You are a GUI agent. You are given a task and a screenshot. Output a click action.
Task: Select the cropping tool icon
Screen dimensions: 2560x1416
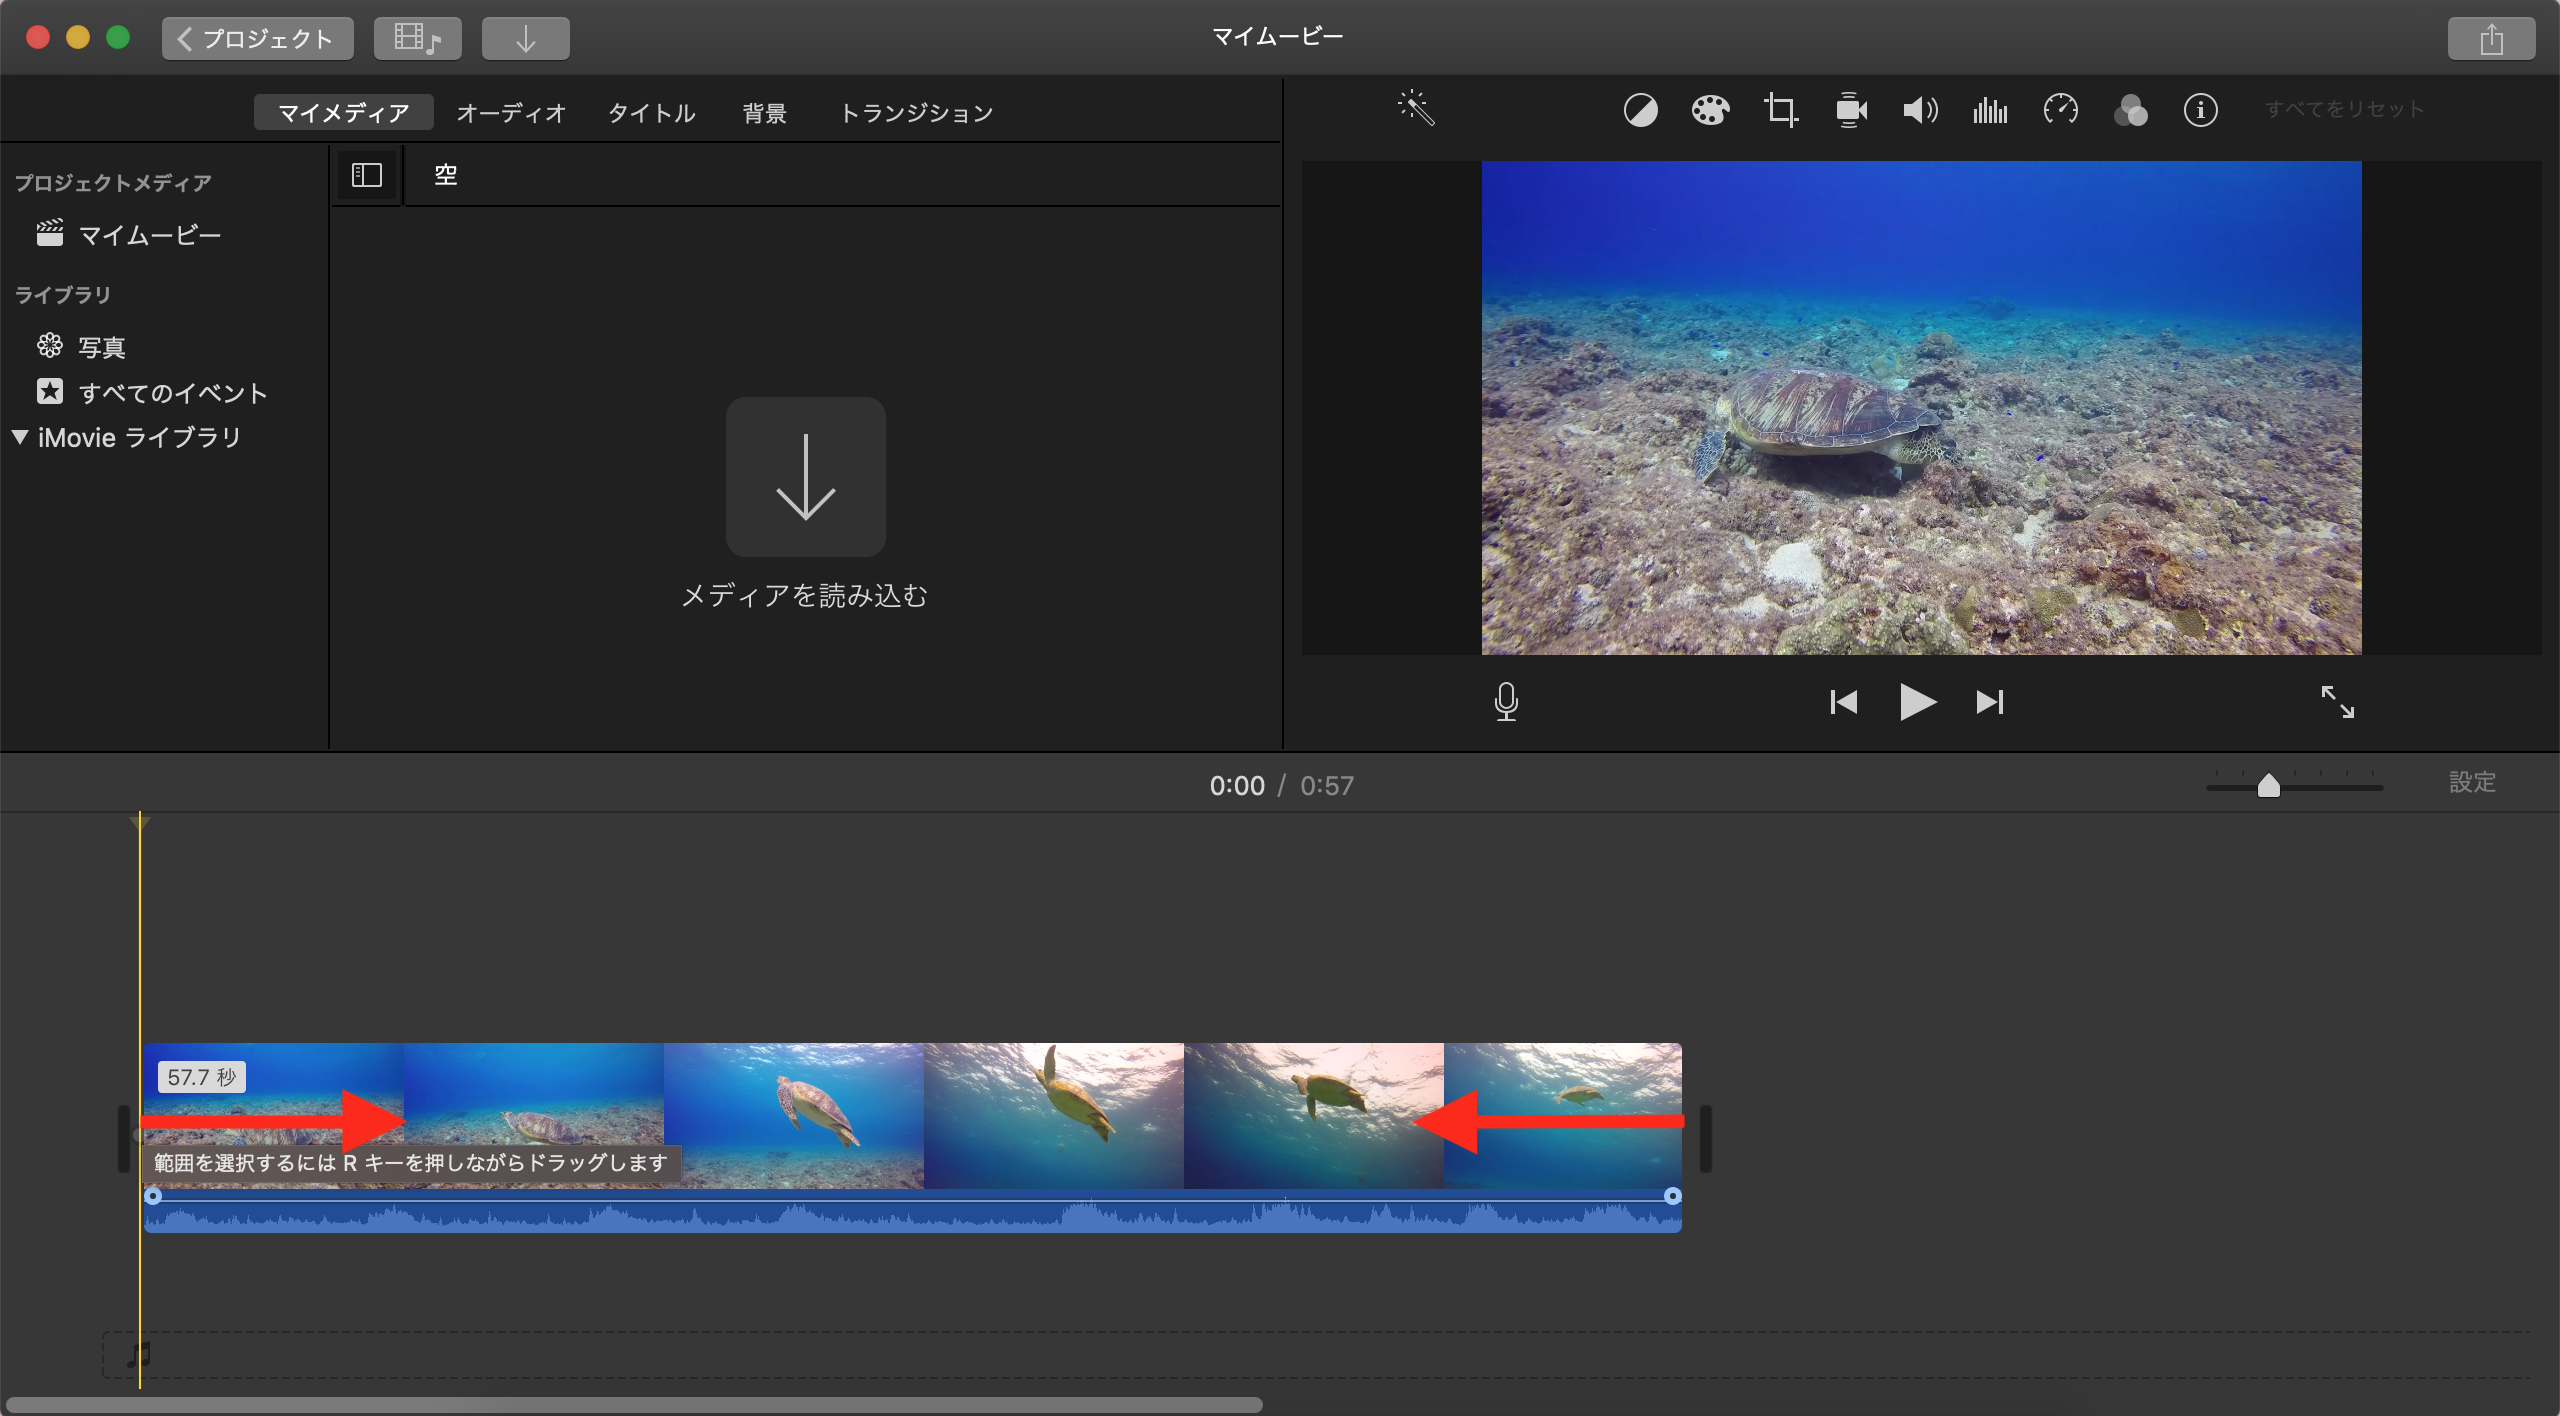pos(1780,110)
